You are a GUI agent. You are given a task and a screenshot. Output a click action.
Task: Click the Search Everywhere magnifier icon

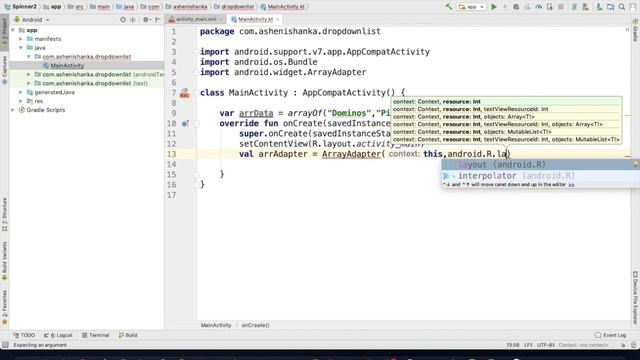coord(622,7)
